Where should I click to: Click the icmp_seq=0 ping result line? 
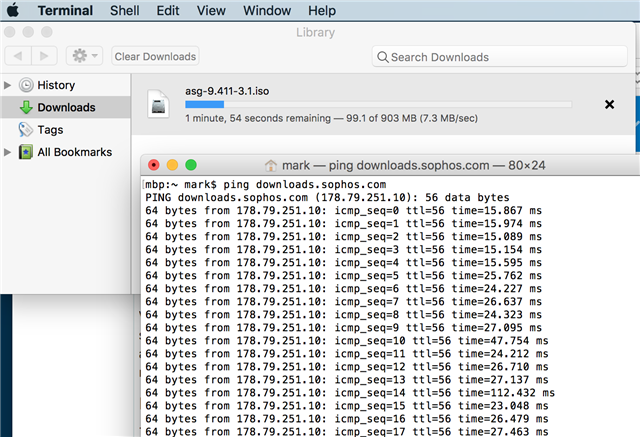tap(343, 211)
